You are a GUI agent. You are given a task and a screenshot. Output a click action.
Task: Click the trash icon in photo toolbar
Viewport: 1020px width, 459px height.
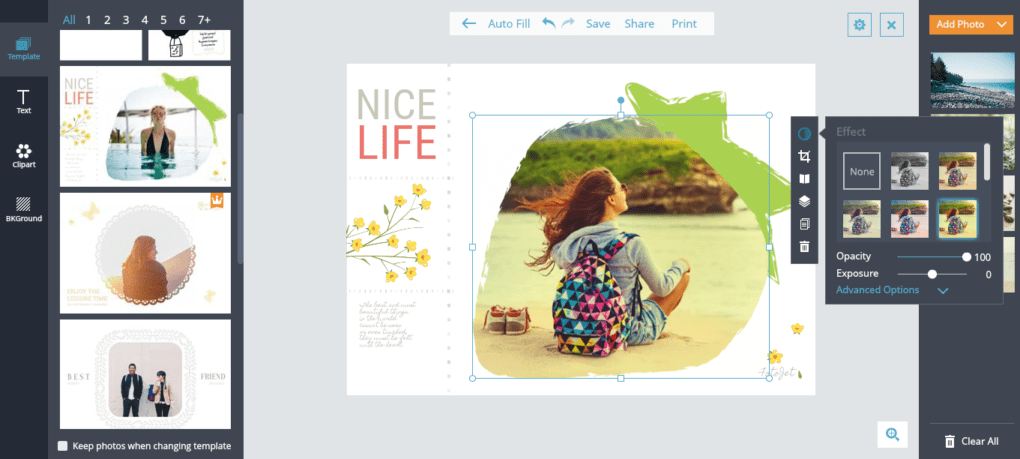tap(805, 246)
